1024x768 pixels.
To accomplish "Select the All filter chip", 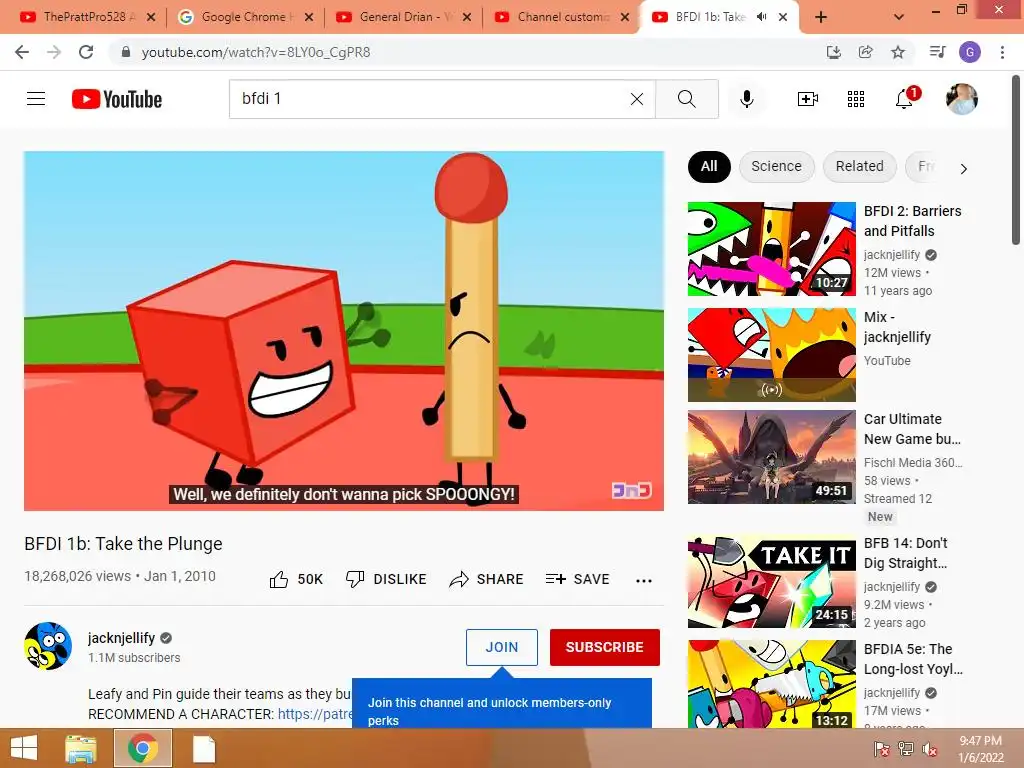I will click(x=709, y=167).
